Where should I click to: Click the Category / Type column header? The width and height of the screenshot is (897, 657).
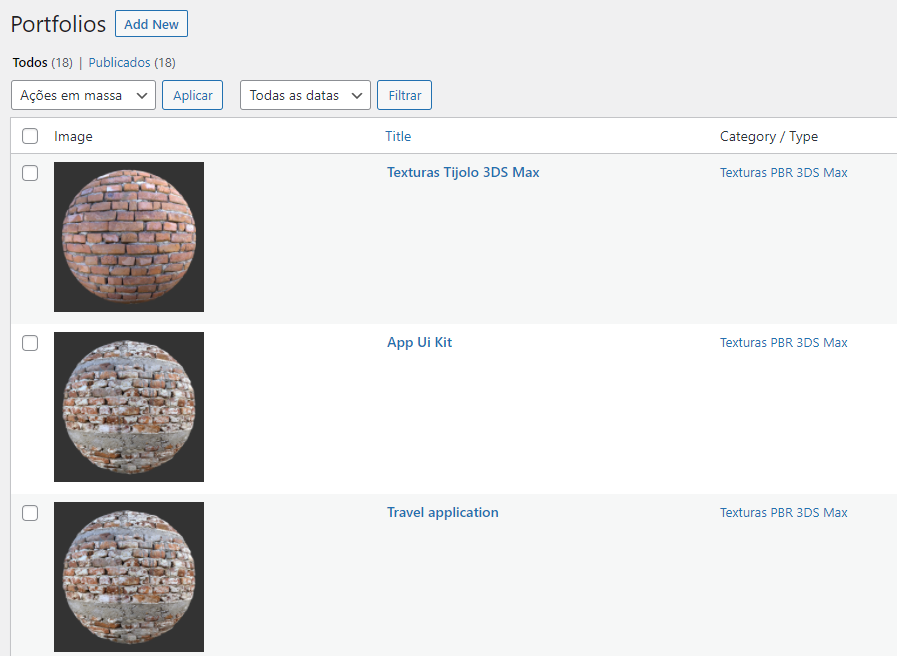tap(769, 136)
